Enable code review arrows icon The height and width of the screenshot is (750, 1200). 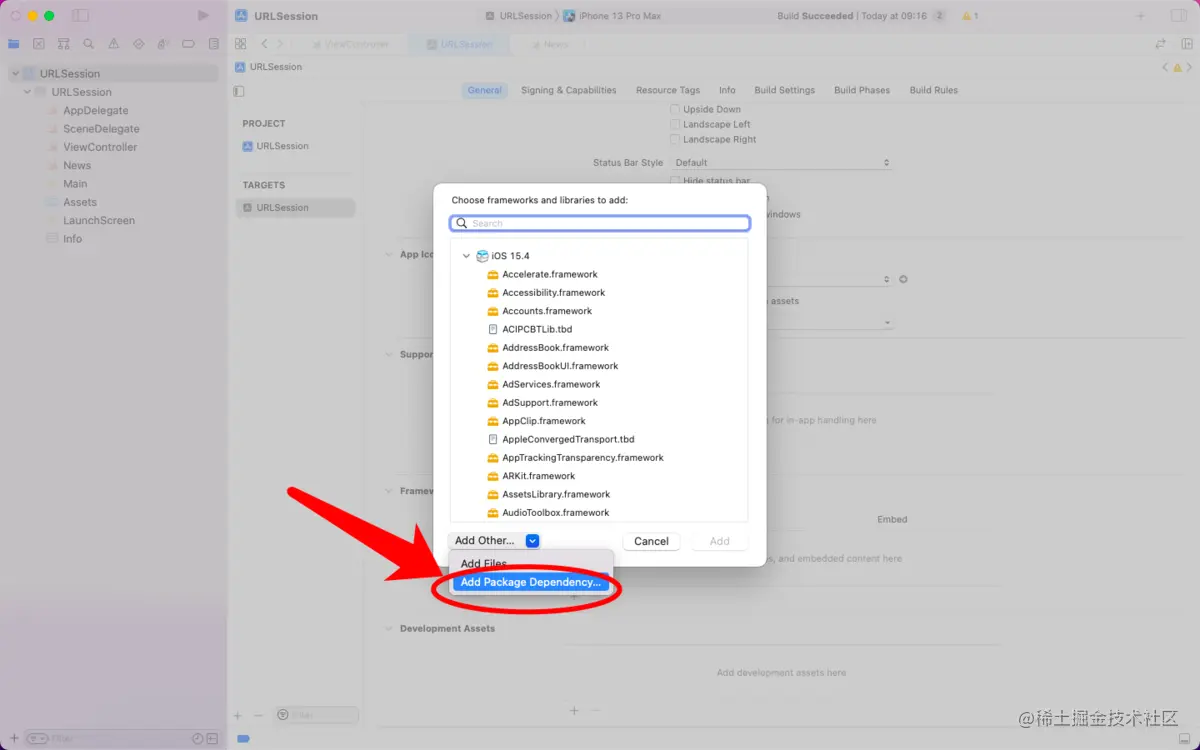coord(1161,44)
